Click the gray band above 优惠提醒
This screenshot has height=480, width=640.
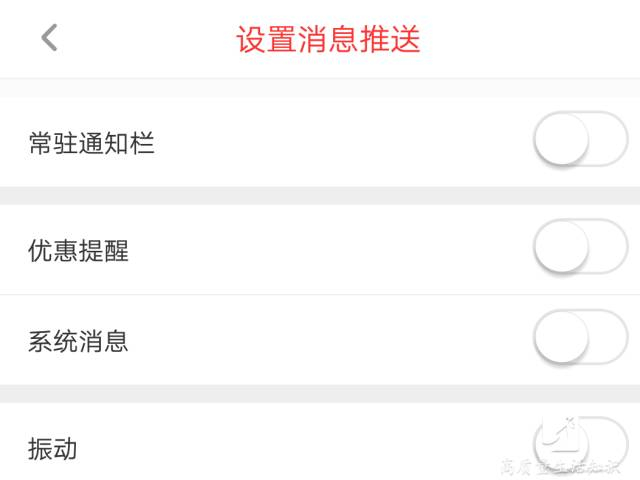(320, 194)
